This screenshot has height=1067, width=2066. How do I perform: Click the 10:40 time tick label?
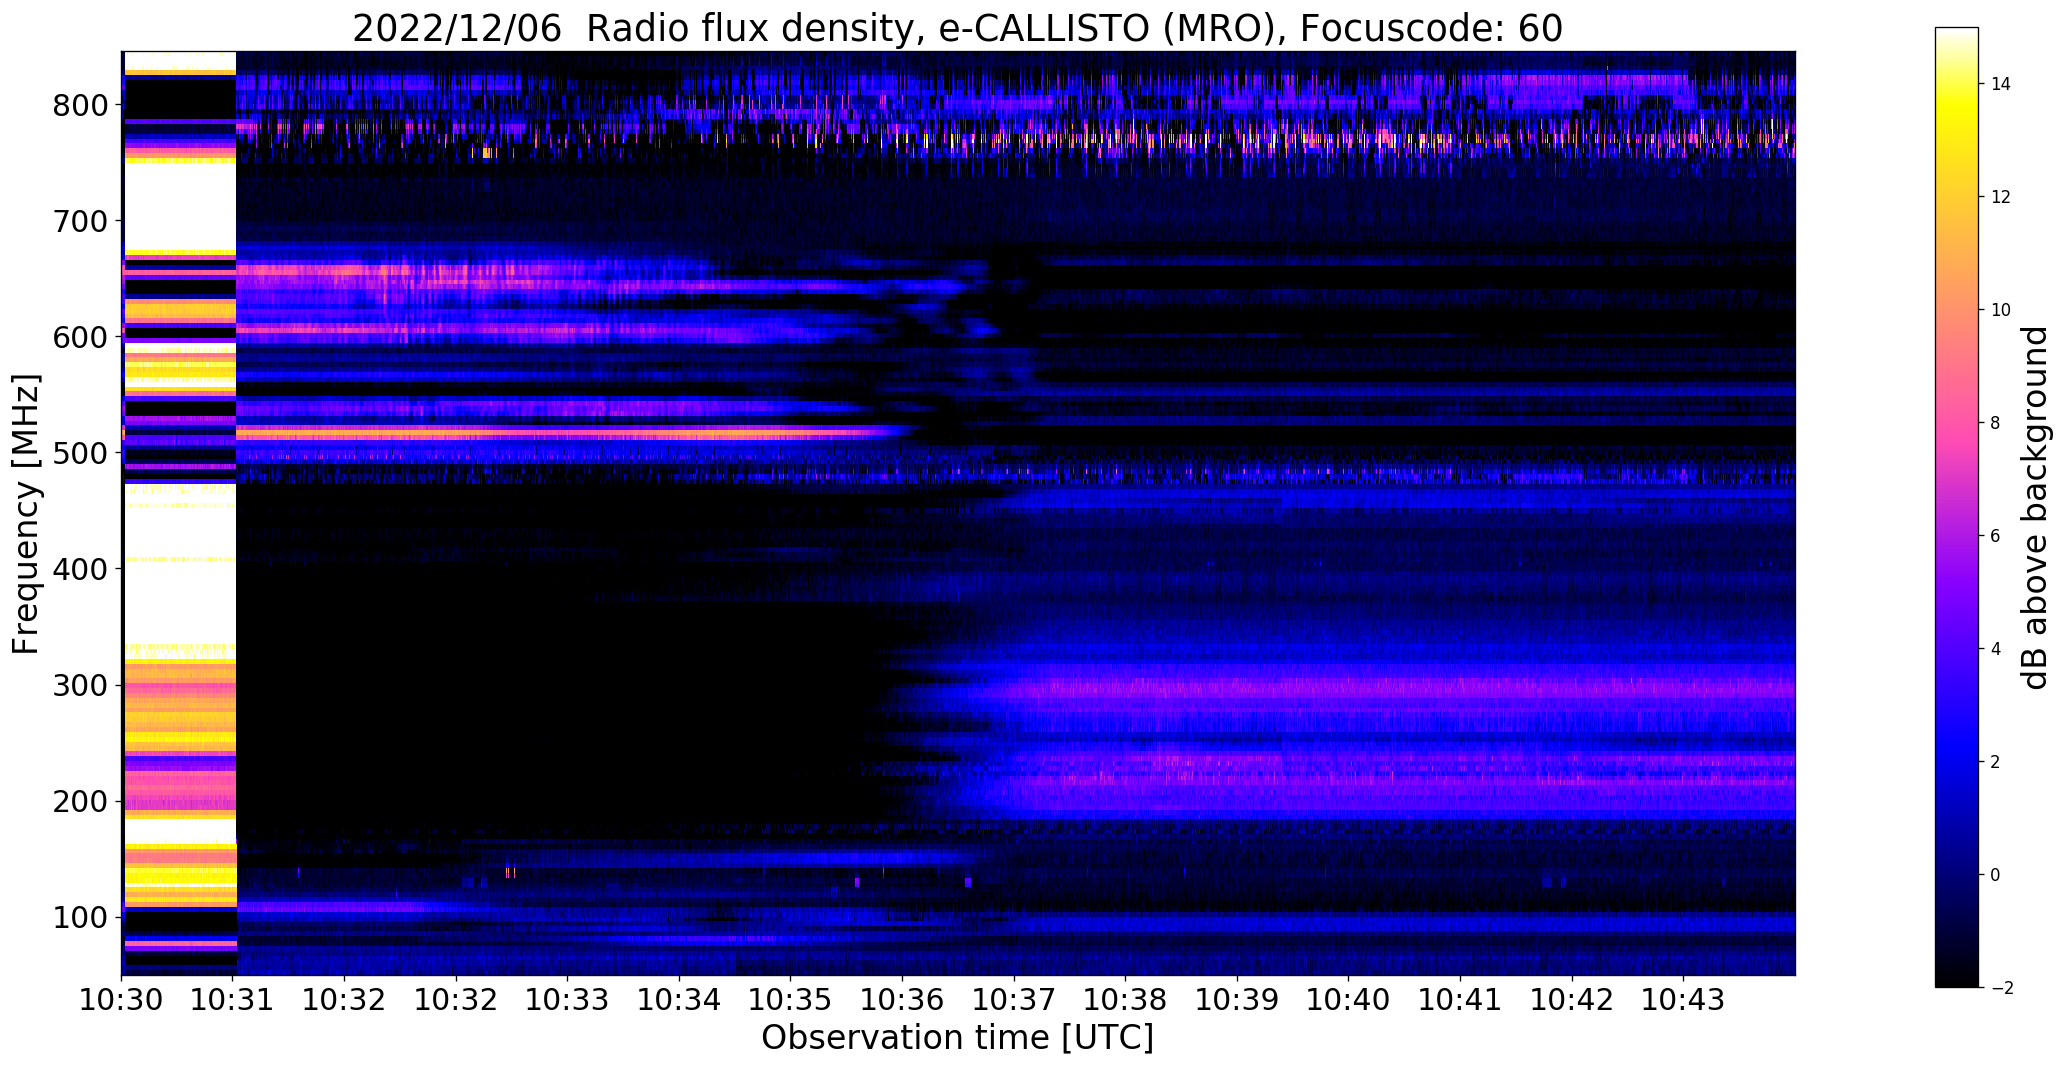(1349, 999)
